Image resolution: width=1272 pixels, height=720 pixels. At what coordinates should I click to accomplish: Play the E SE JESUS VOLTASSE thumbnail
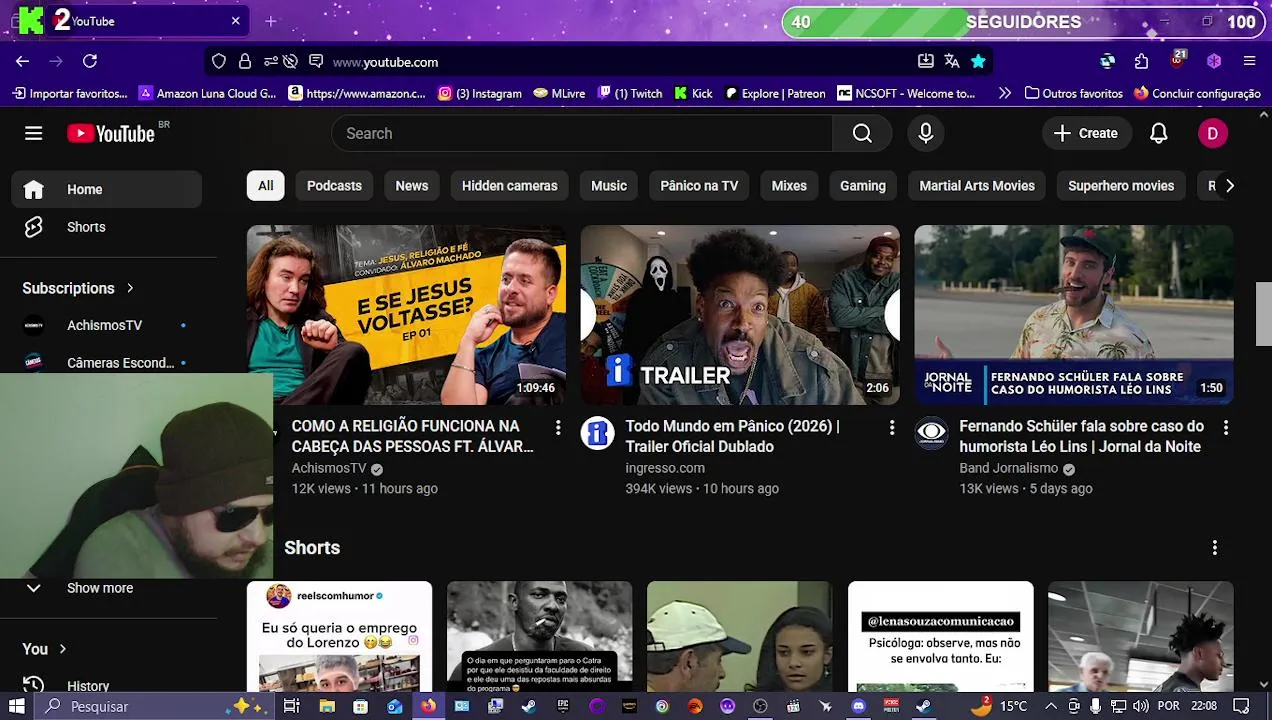pyautogui.click(x=406, y=315)
